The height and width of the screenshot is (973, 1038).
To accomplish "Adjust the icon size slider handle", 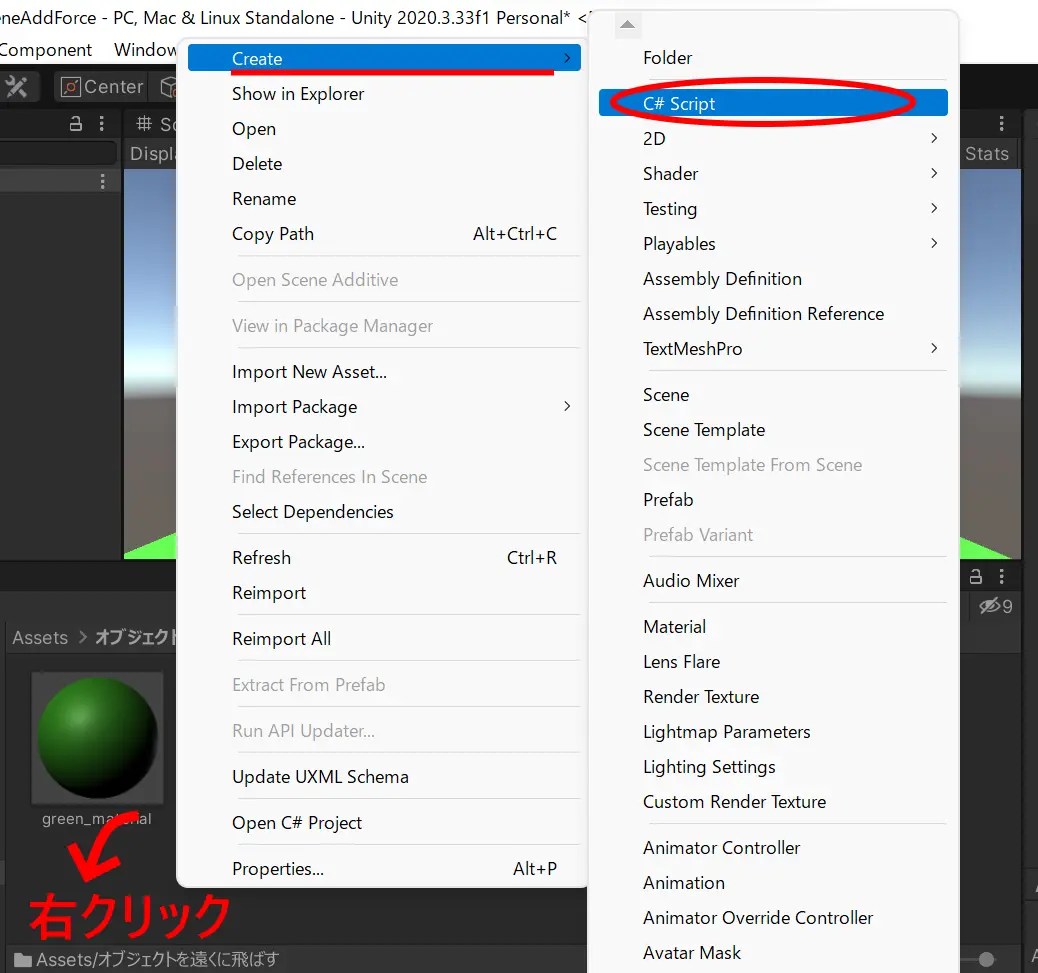I will pyautogui.click(x=986, y=959).
